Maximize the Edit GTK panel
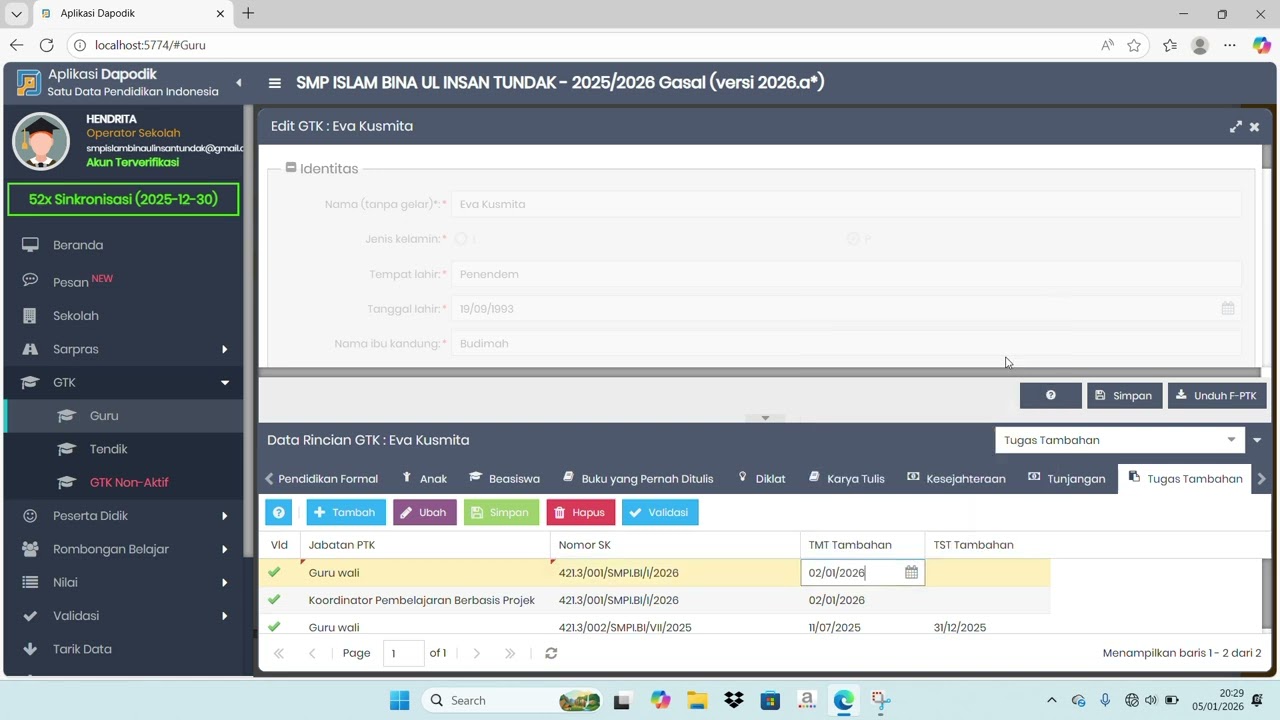 (x=1236, y=127)
